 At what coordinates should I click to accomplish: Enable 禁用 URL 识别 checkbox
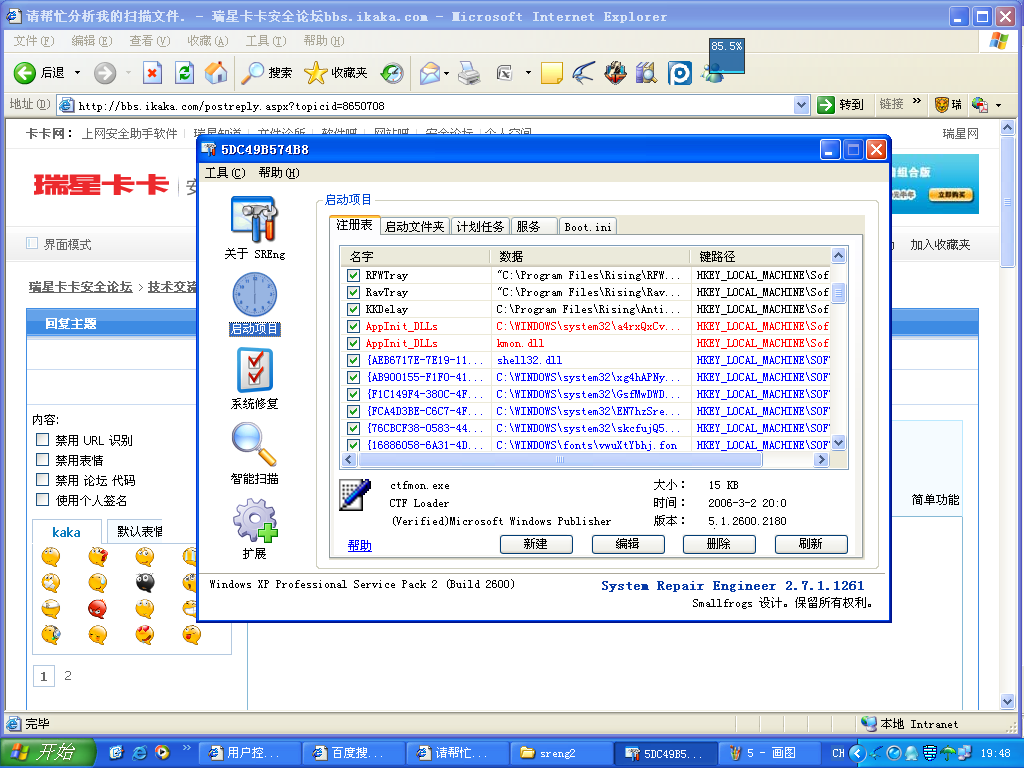point(42,440)
